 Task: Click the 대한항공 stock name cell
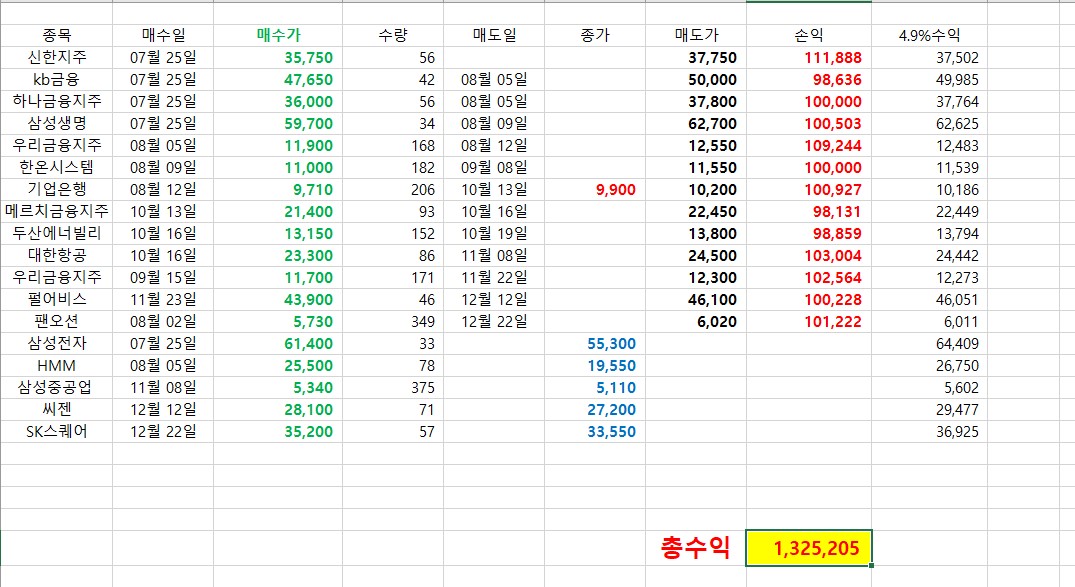click(56, 255)
